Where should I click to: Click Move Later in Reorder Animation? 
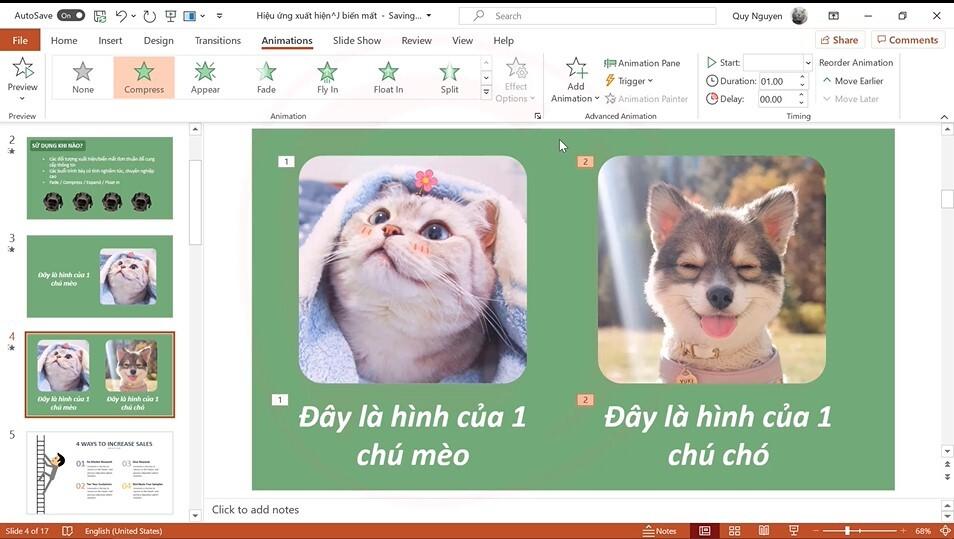click(x=851, y=99)
